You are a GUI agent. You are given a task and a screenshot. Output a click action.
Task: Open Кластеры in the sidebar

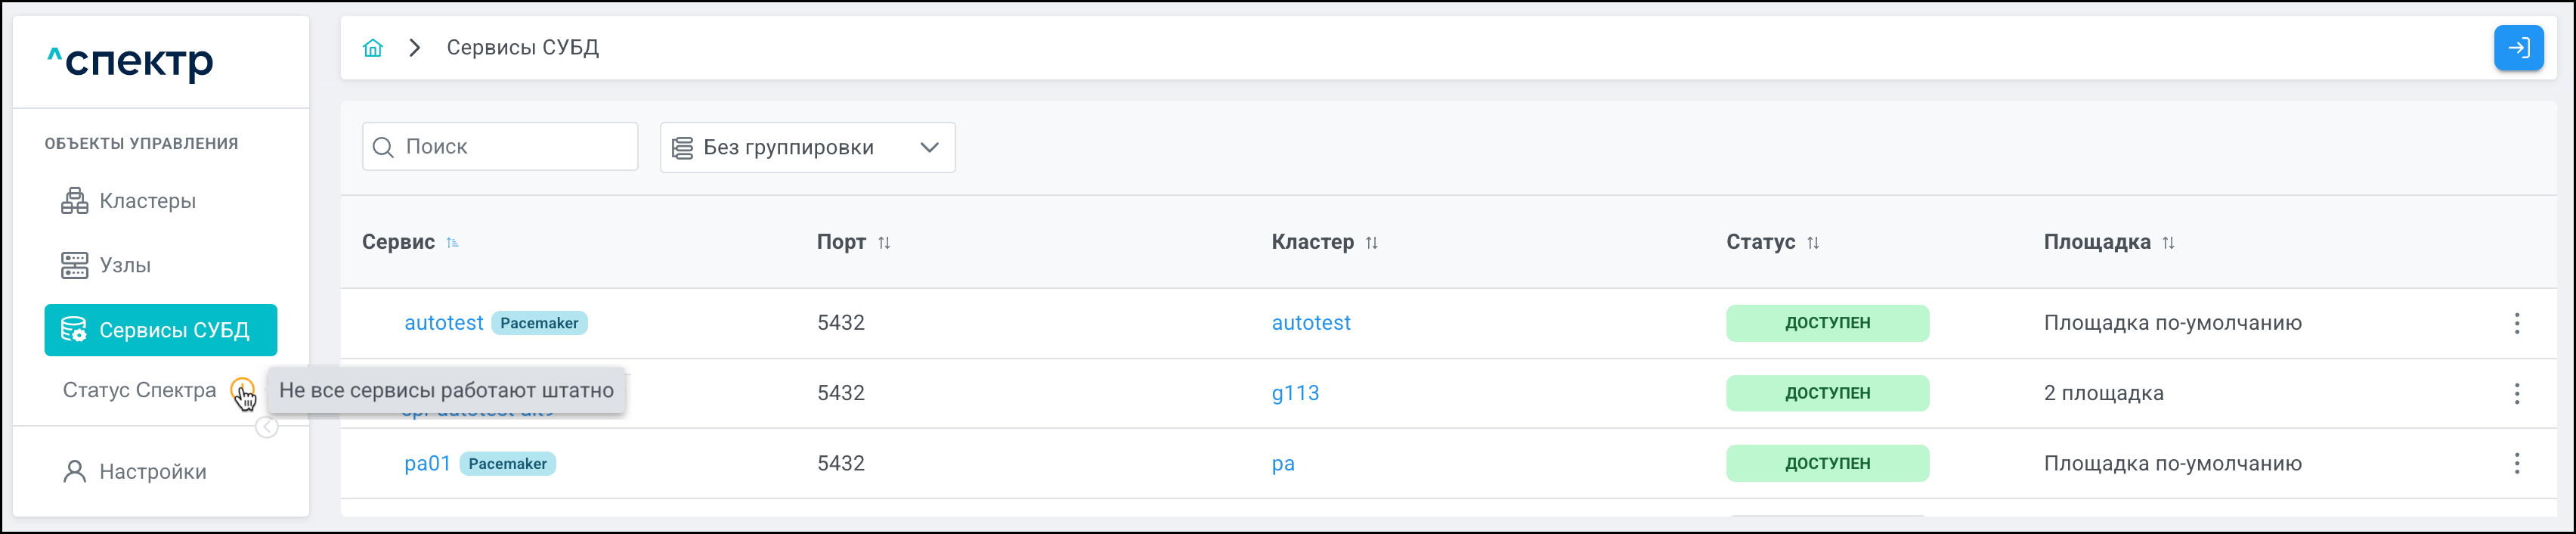coord(147,201)
